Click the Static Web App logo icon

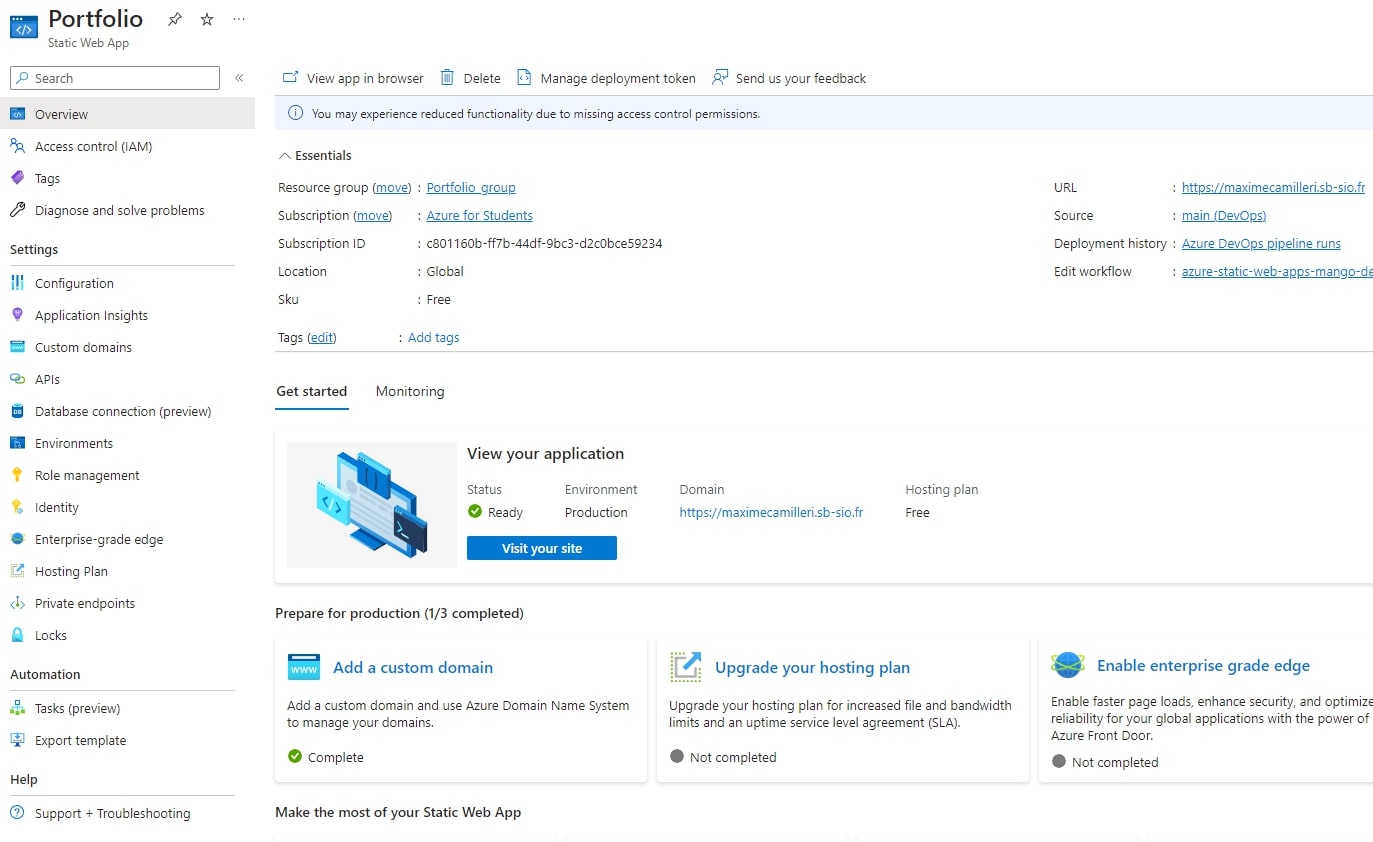(x=24, y=26)
